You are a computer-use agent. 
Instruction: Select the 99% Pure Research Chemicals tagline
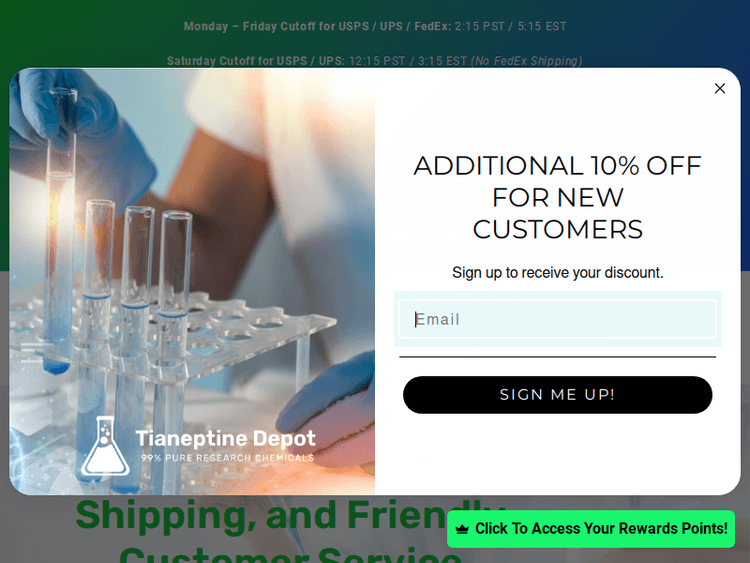click(228, 458)
